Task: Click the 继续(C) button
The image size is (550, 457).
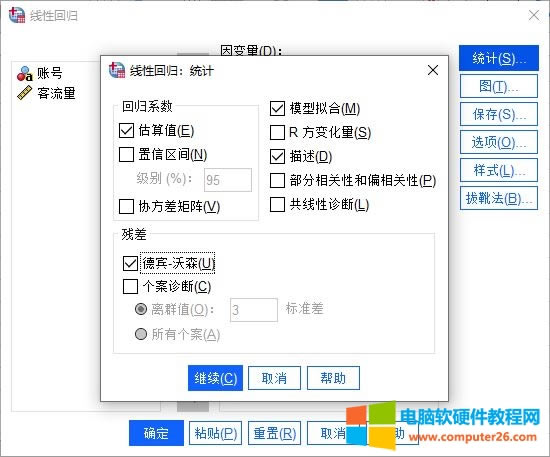Action: coord(215,378)
